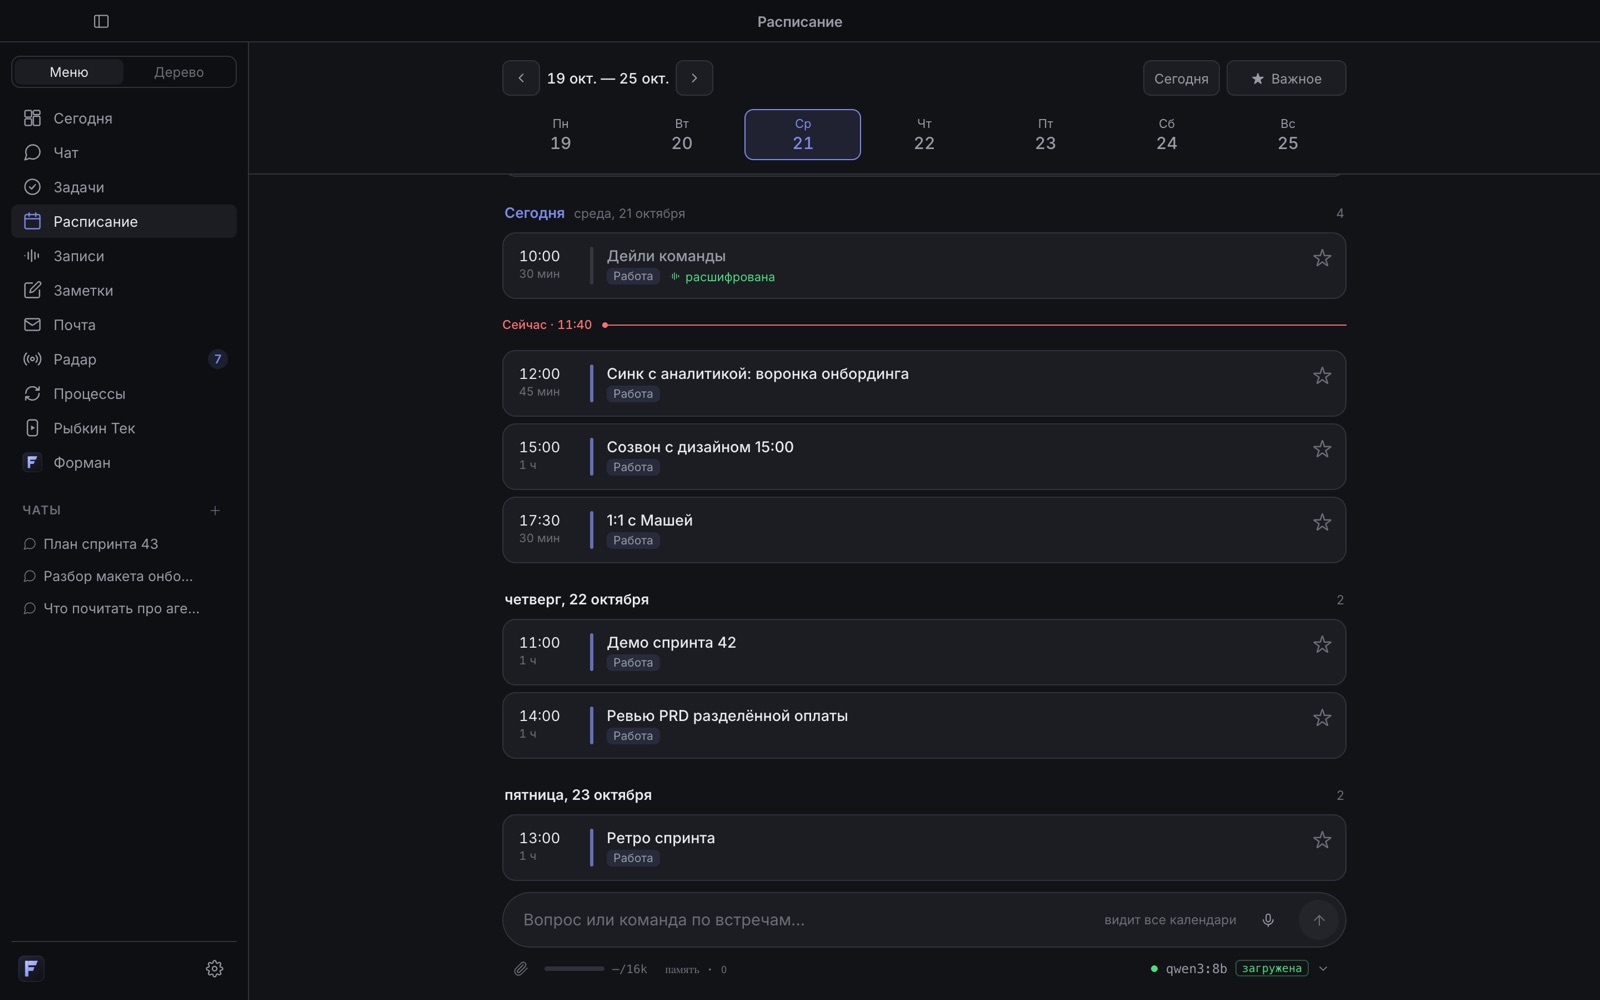Screen dimensions: 1600x1000
Task: Star the Созвон с дизайном meeting
Action: (x=1322, y=449)
